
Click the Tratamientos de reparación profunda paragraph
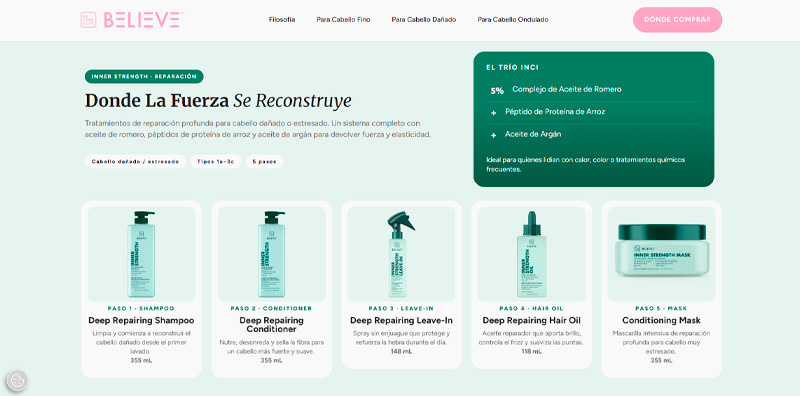coord(258,129)
